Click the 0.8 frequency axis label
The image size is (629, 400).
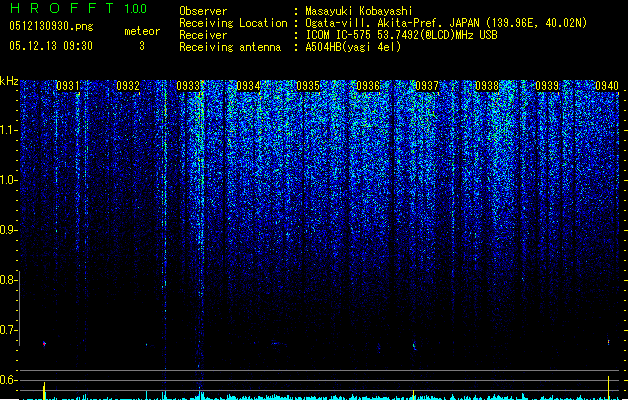click(8, 280)
